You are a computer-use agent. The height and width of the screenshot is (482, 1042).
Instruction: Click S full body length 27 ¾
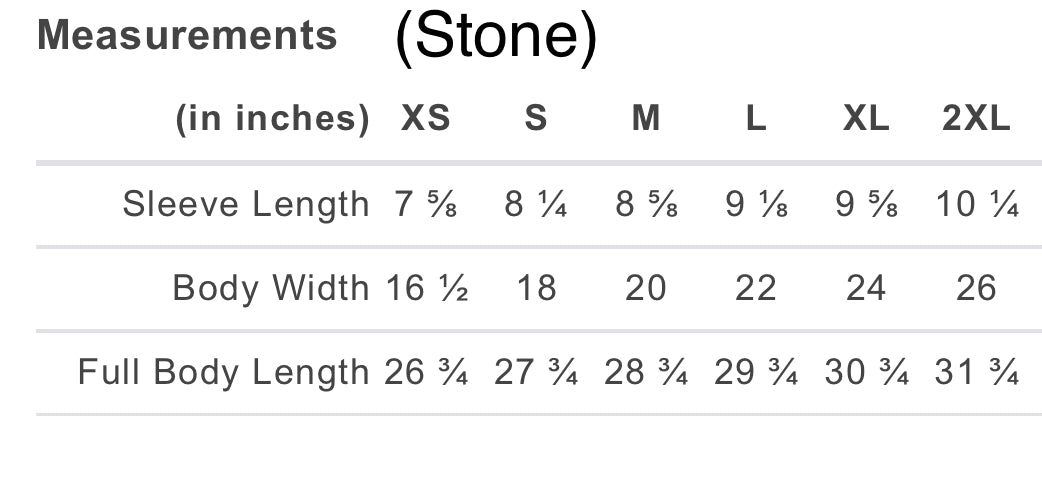point(536,373)
